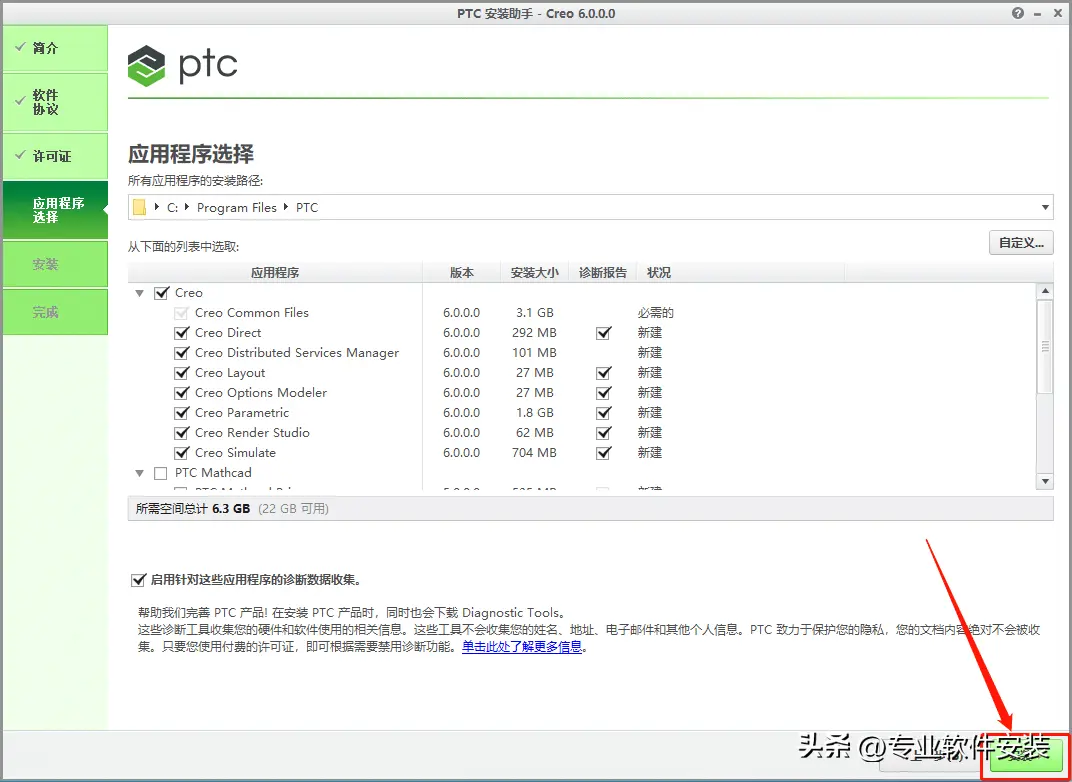Deselect the Creo Render Studio application checkbox
Viewport: 1072px width, 782px height.
[181, 433]
